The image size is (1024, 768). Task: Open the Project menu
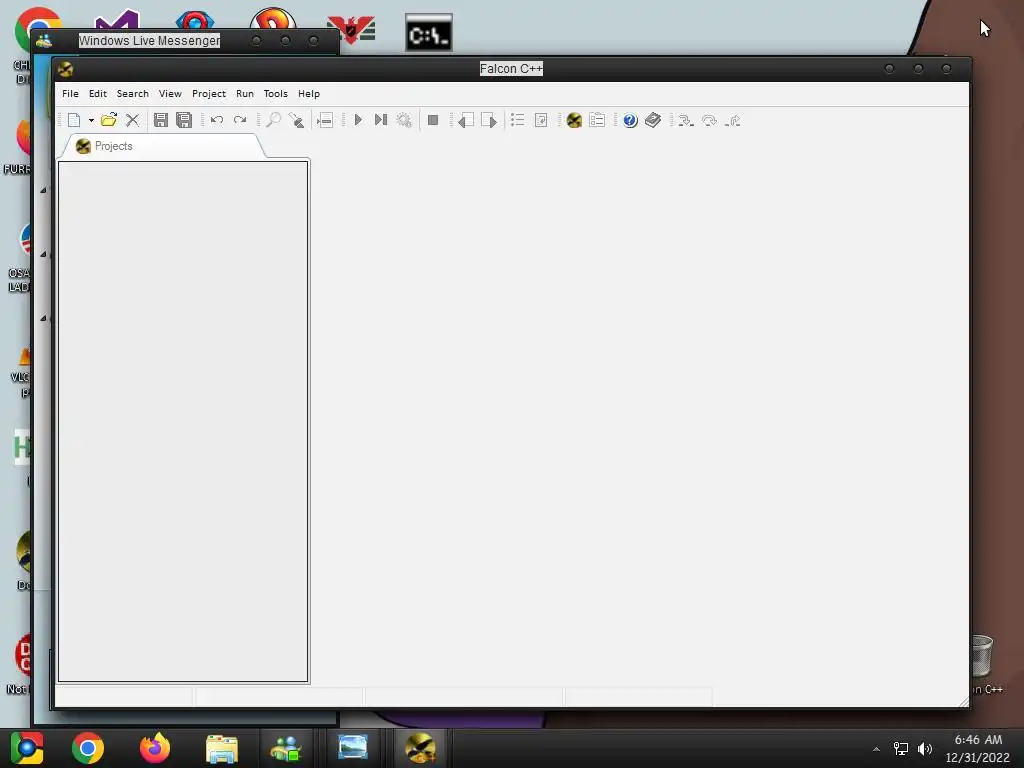(x=209, y=93)
